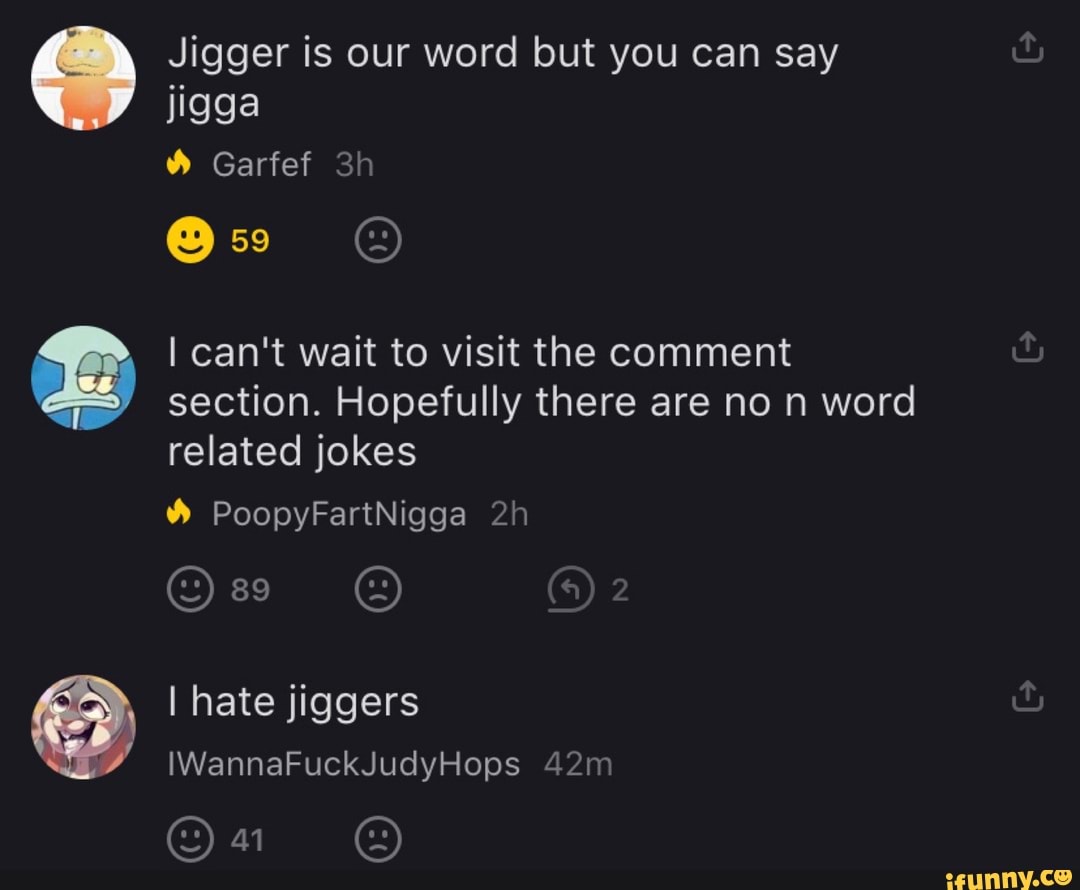Open IWannaFuckJudyHops user profile

point(344,764)
